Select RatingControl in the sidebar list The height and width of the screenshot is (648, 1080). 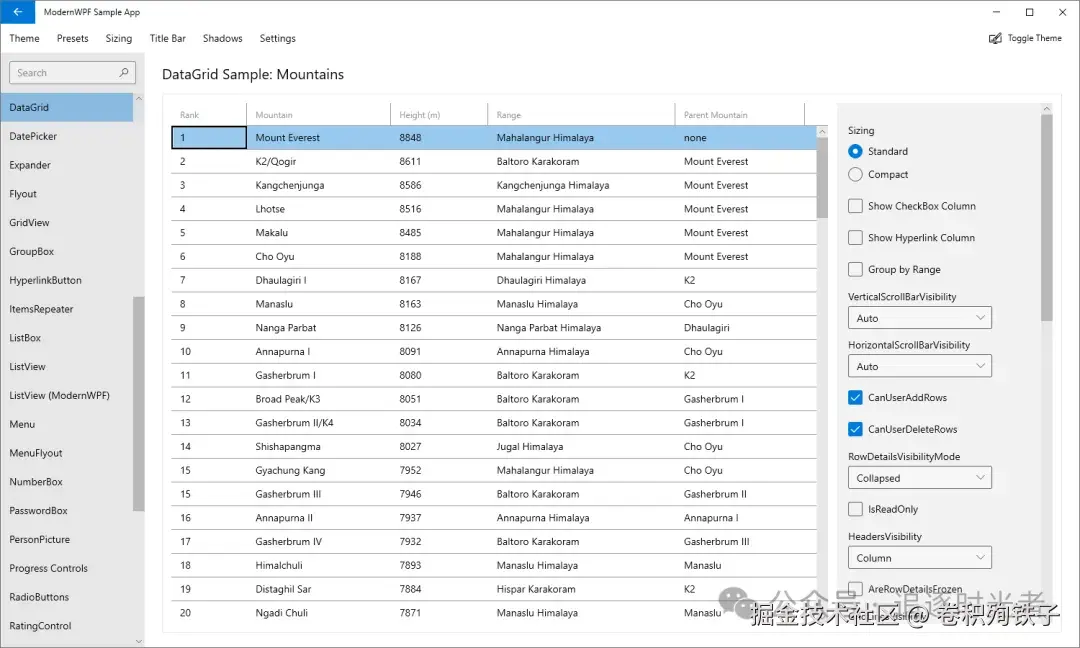coord(67,626)
